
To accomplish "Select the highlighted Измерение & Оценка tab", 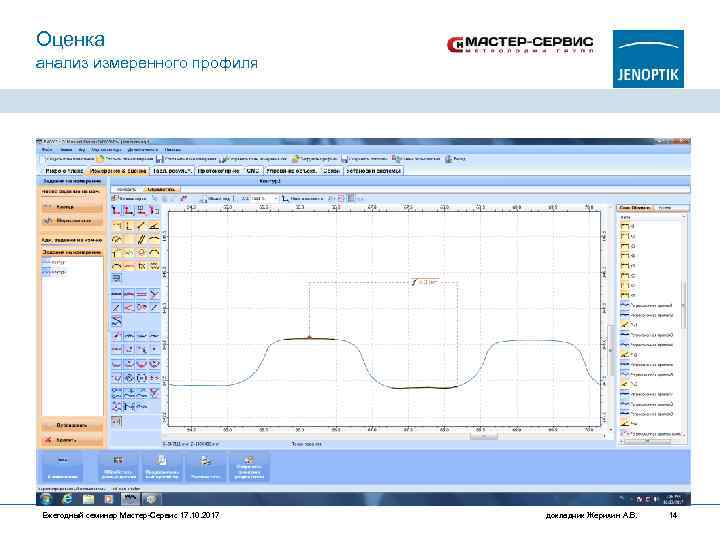I will click(118, 171).
